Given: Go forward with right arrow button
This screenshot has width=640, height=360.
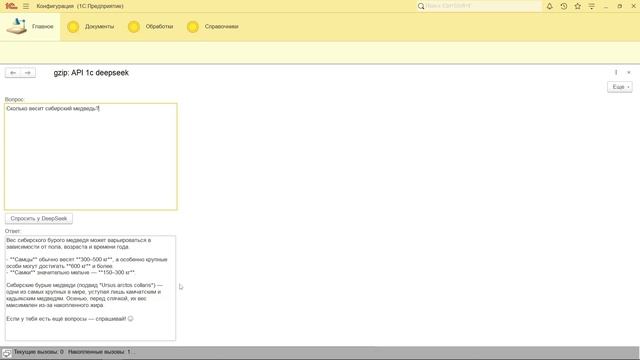Looking at the screenshot, I should 28,73.
